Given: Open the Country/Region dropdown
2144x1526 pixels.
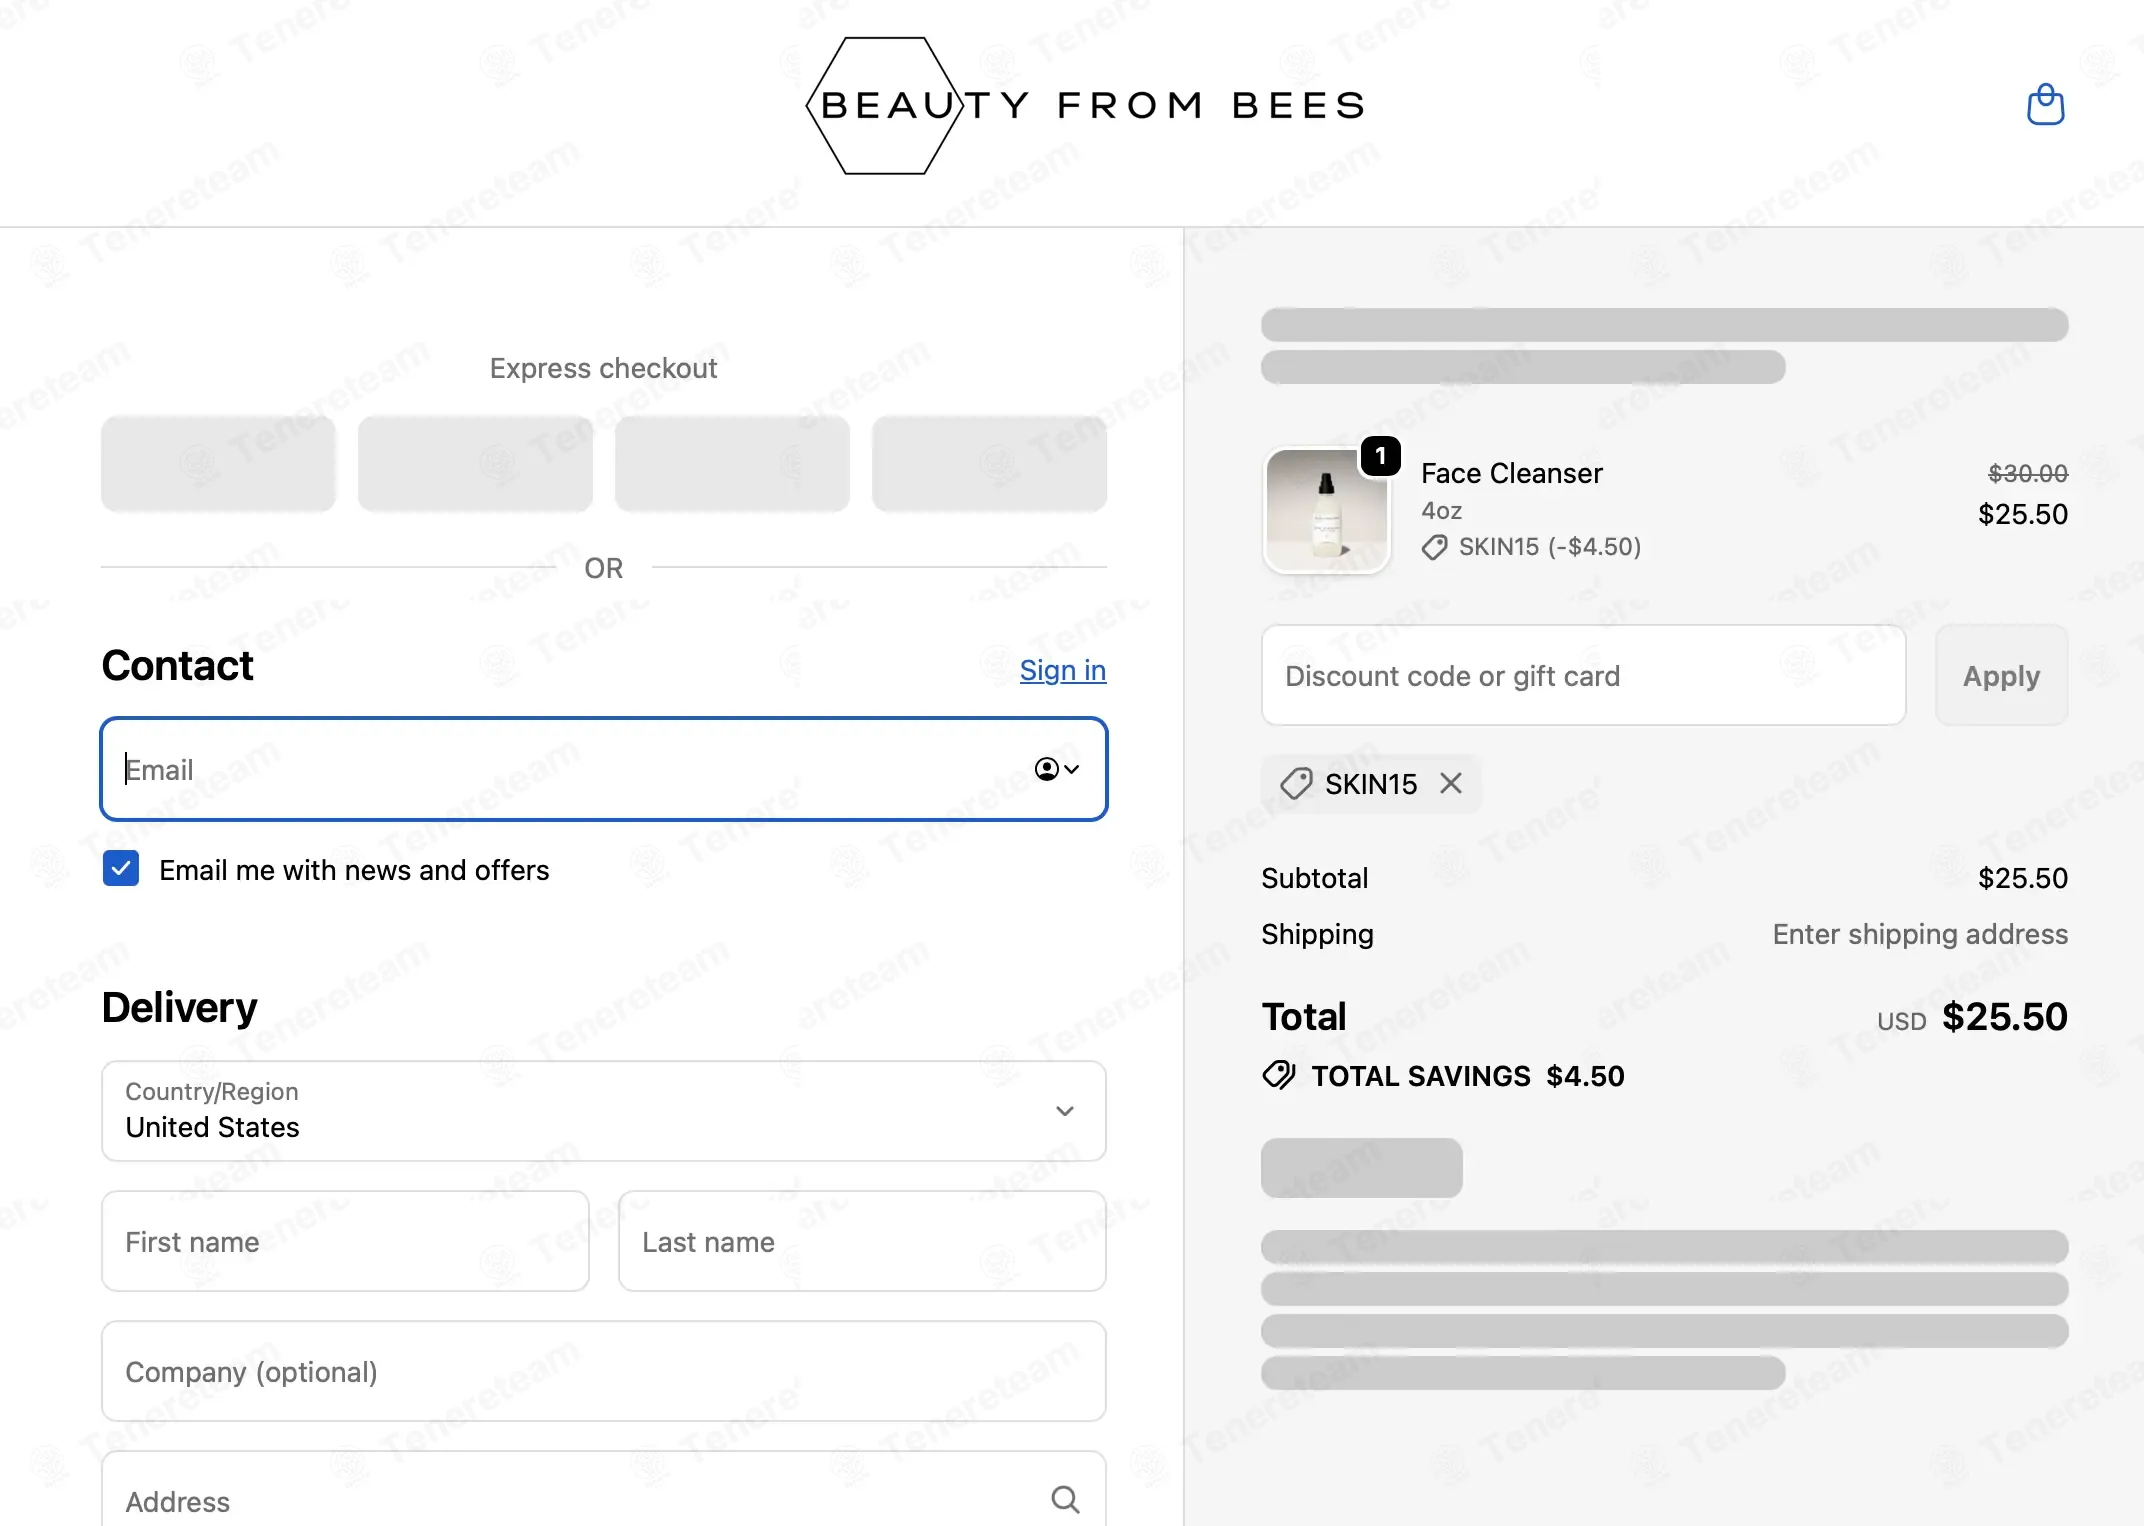Looking at the screenshot, I should coord(604,1111).
